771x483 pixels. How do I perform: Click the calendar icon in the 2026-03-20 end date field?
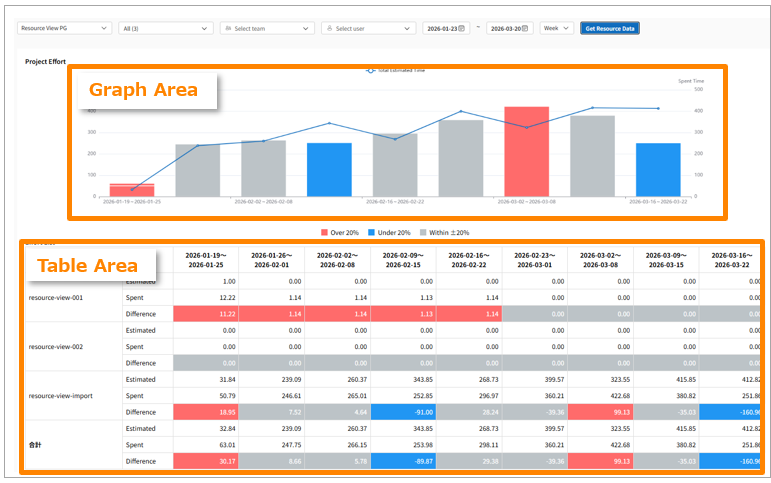point(525,29)
